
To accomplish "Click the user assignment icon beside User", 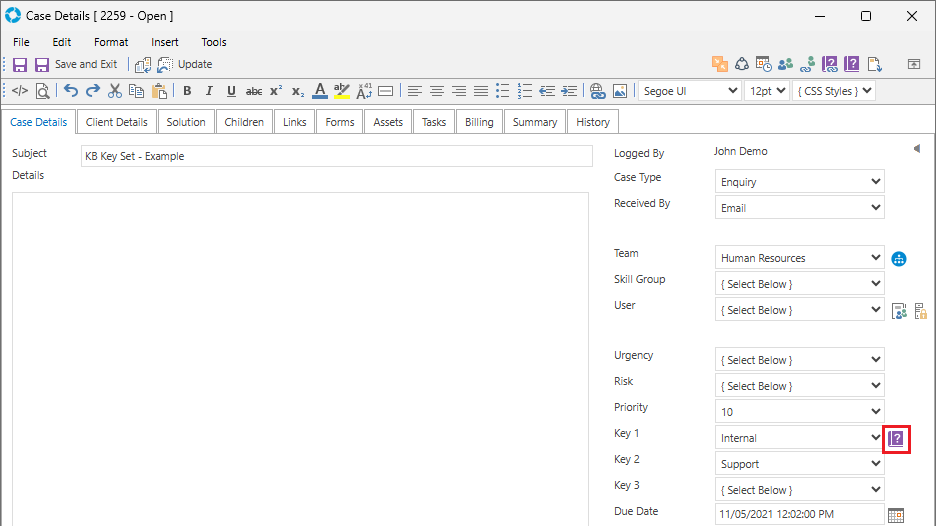I will pos(899,311).
